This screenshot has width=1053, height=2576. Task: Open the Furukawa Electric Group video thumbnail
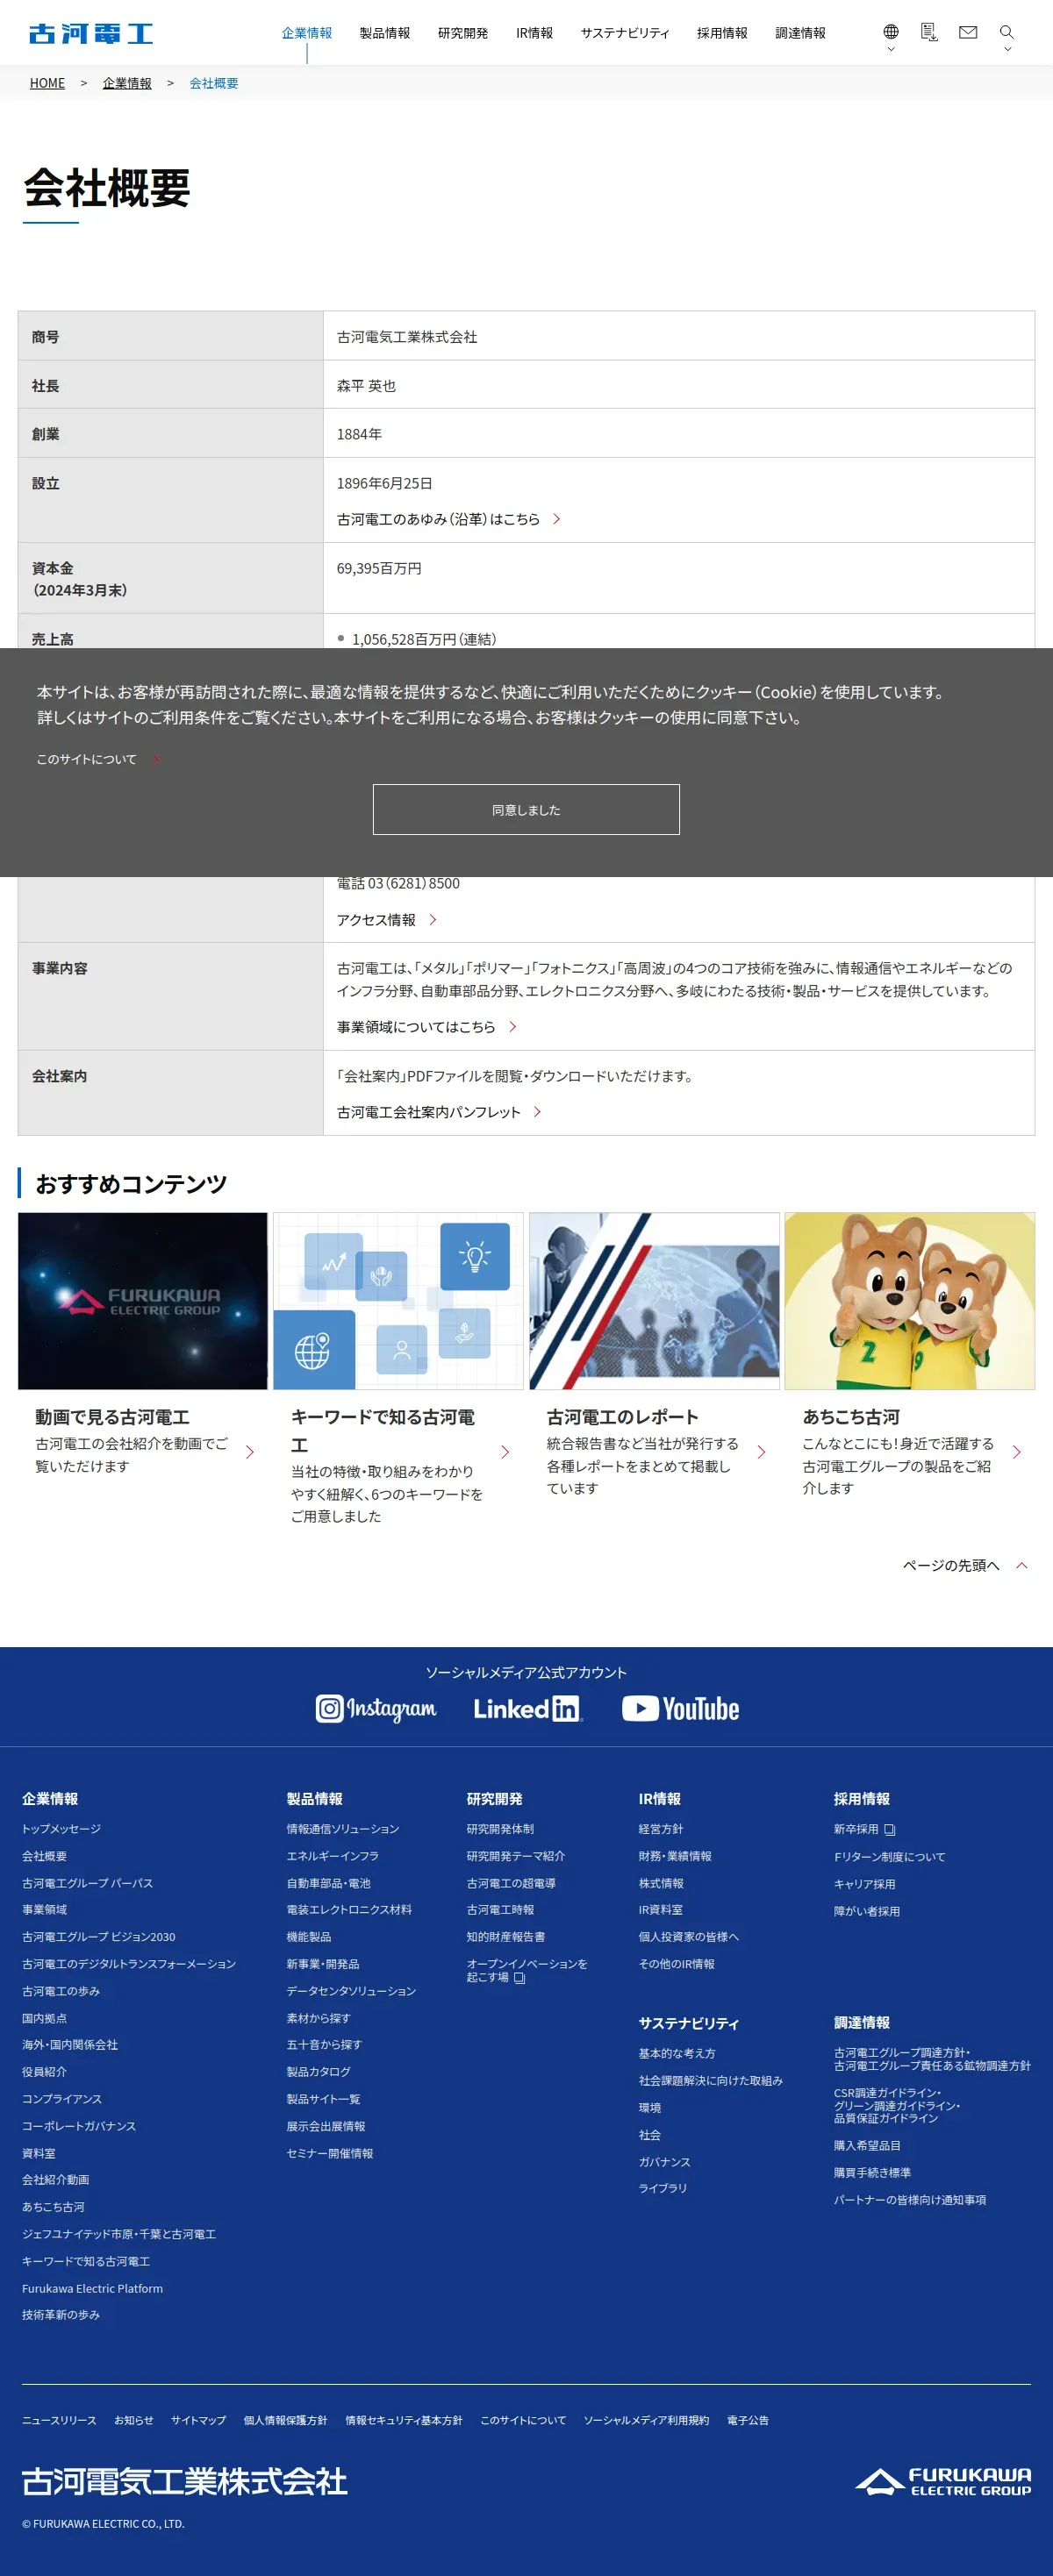(142, 1300)
